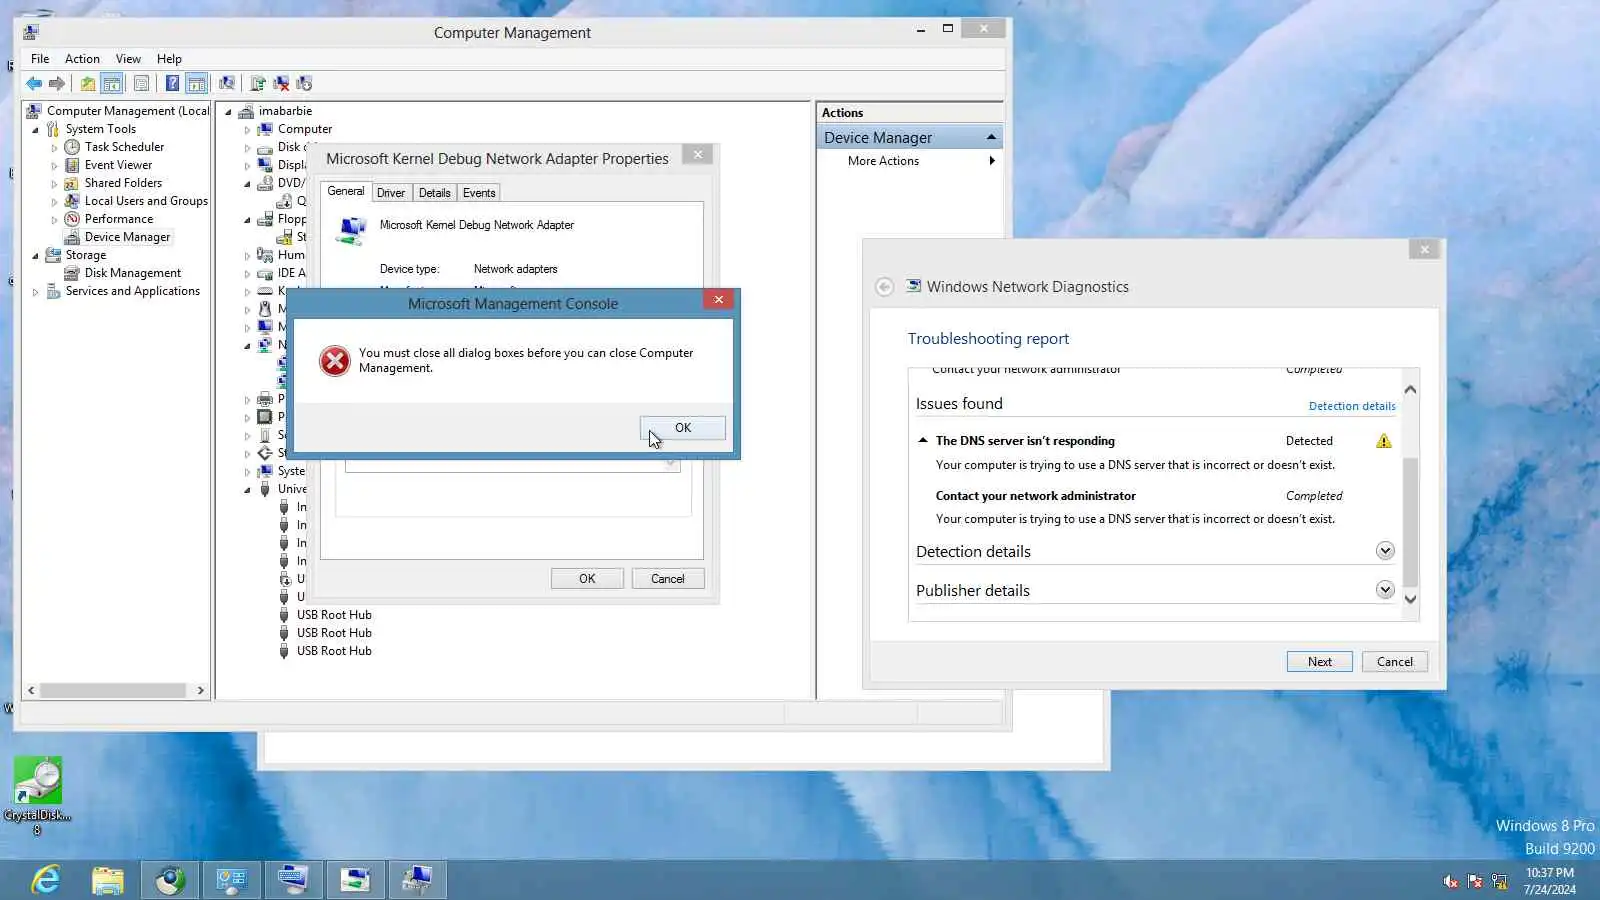Open CrystalDisk desktop shortcut
This screenshot has height=900, width=1600.
[38, 795]
